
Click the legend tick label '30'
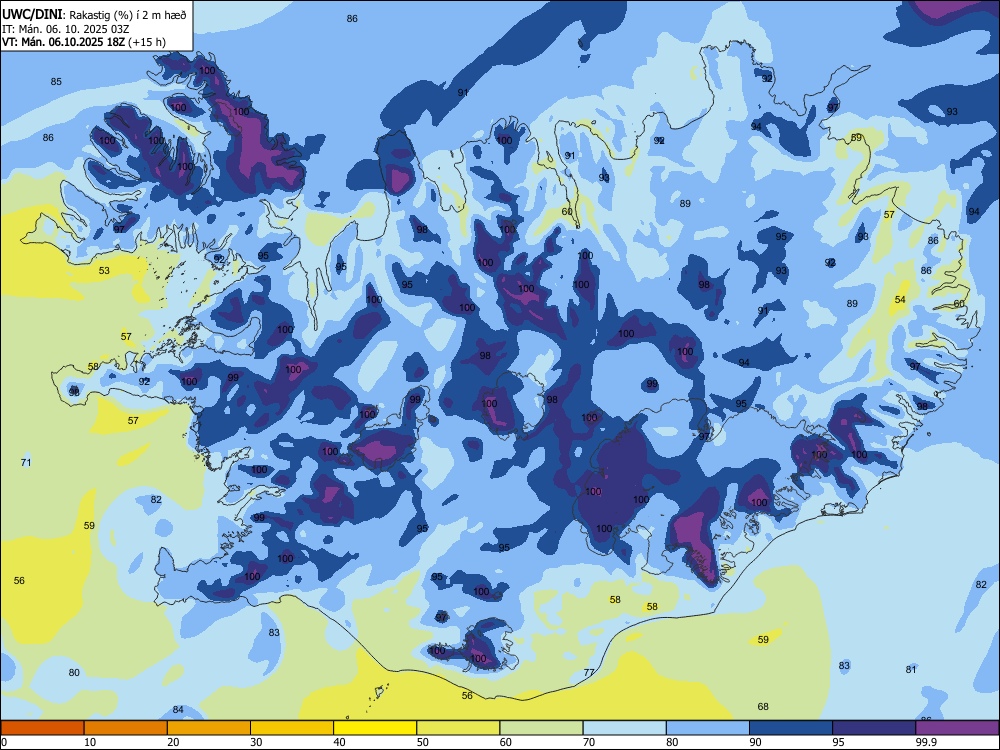click(x=256, y=742)
